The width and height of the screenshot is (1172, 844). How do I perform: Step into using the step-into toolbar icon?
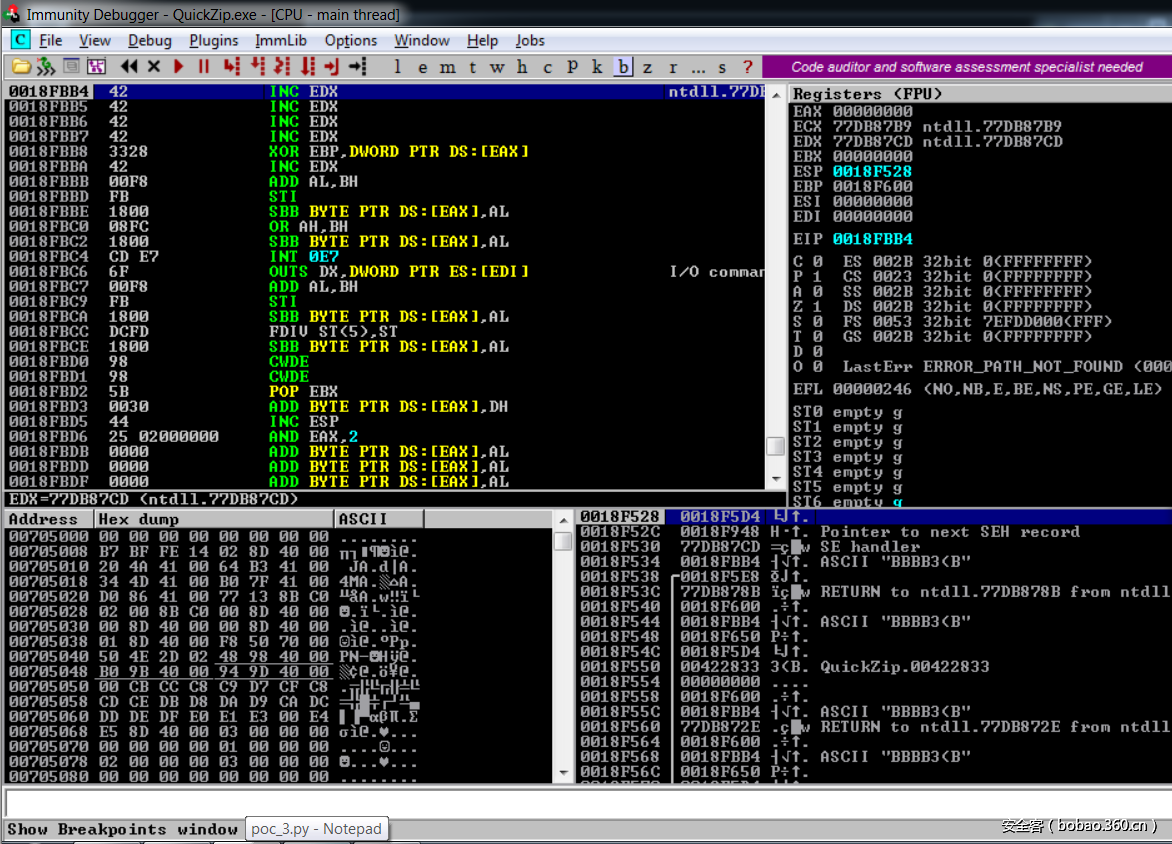(233, 66)
